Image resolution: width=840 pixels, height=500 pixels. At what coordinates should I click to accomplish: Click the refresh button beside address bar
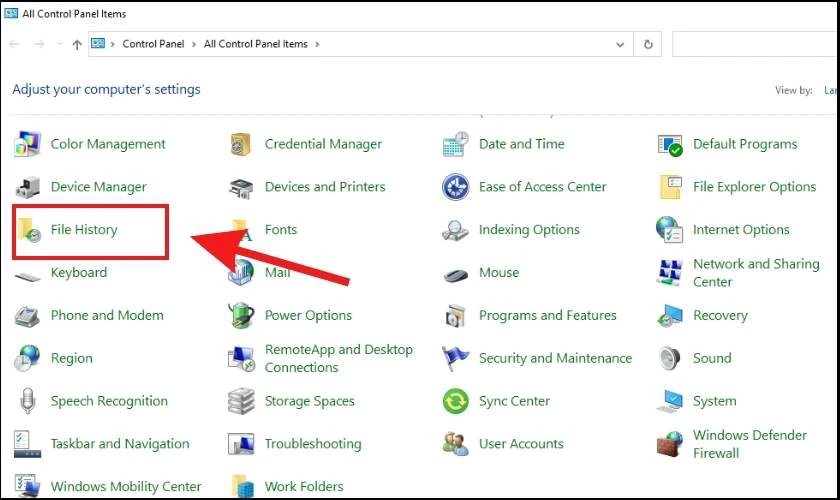(x=648, y=44)
